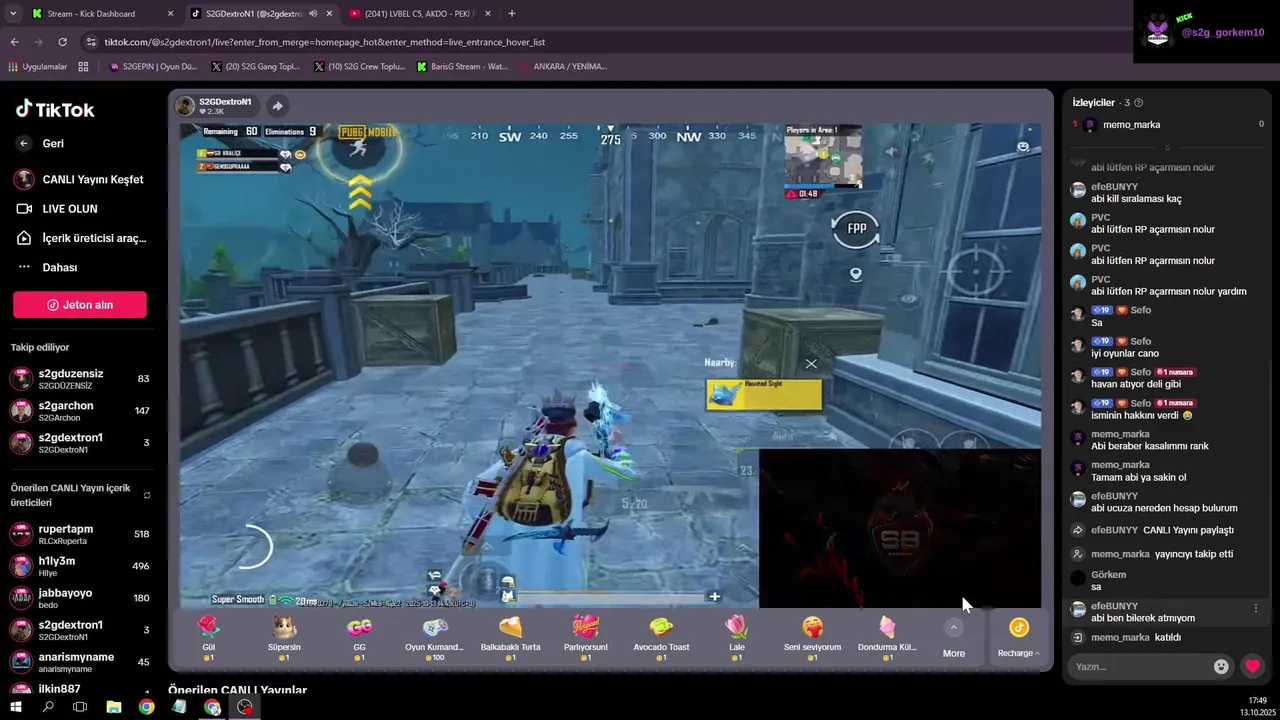Open the viewers info question-mark icon
Screen dimensions: 1280x720
pyautogui.click(x=1138, y=103)
